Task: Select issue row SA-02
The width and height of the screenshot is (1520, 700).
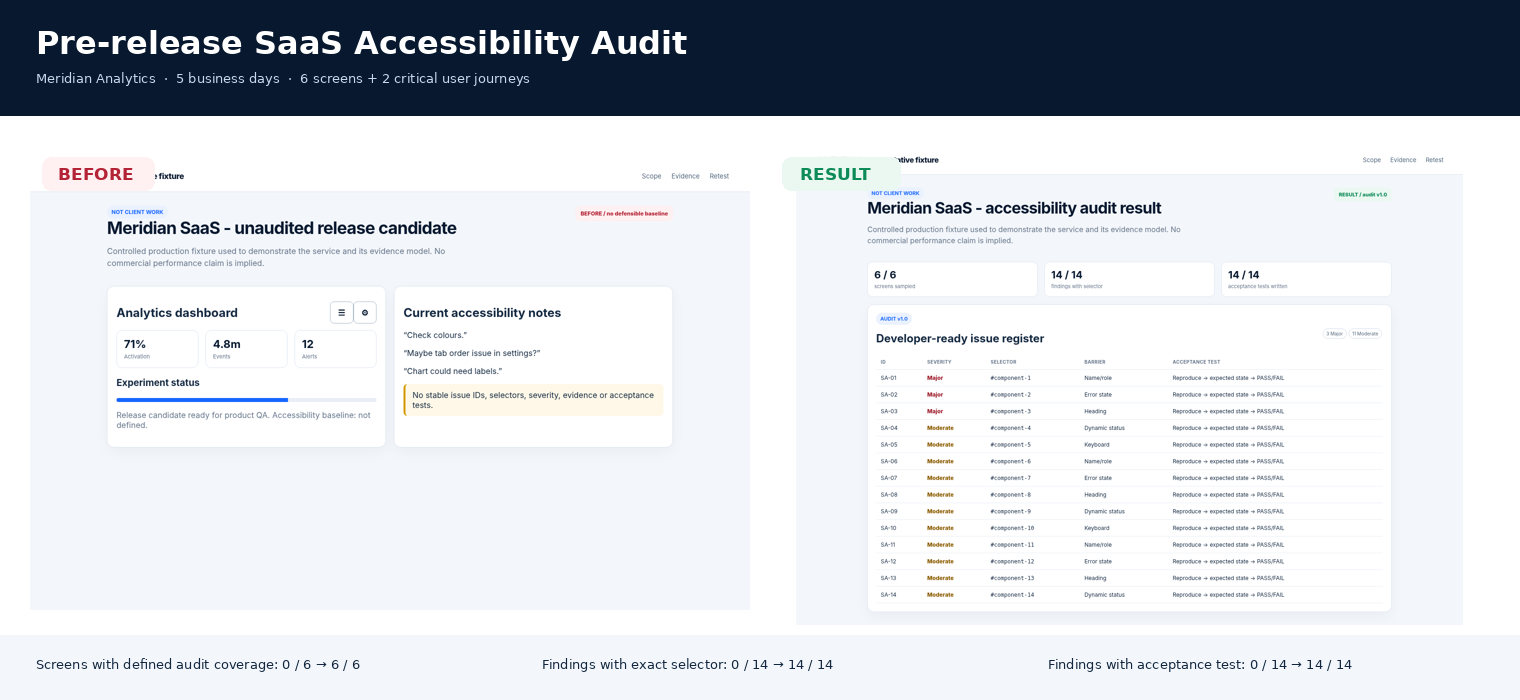Action: click(x=1129, y=395)
